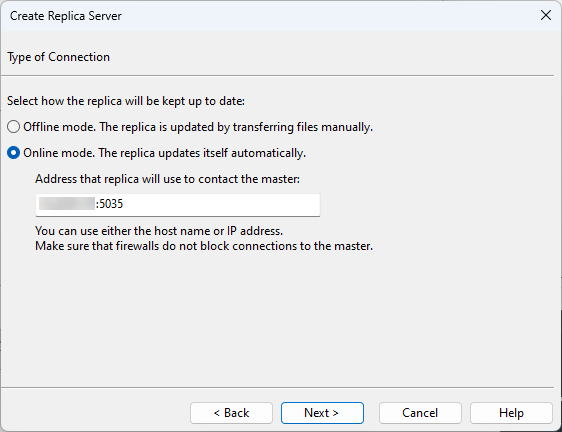The height and width of the screenshot is (432, 562).
Task: Click the blurred host name in address field
Action: pos(67,204)
